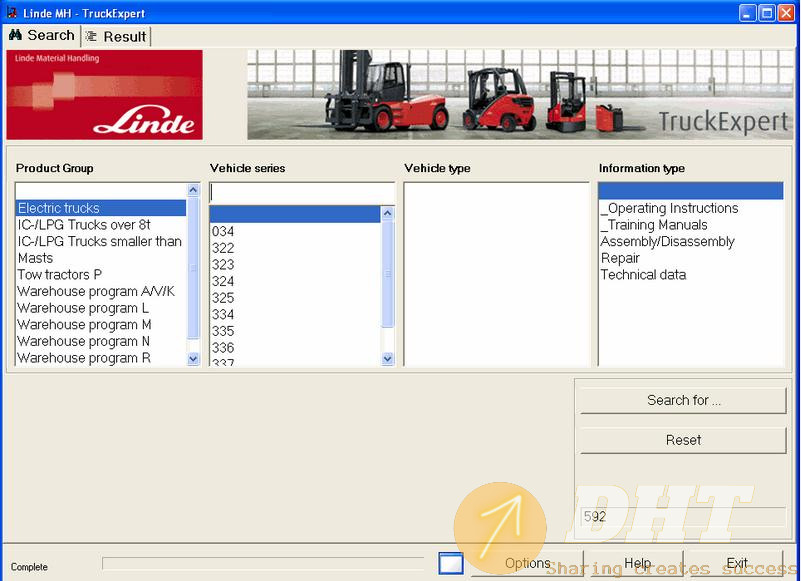801x581 pixels.
Task: Pick Tow tractors P product group
Action: pyautogui.click(x=101, y=275)
